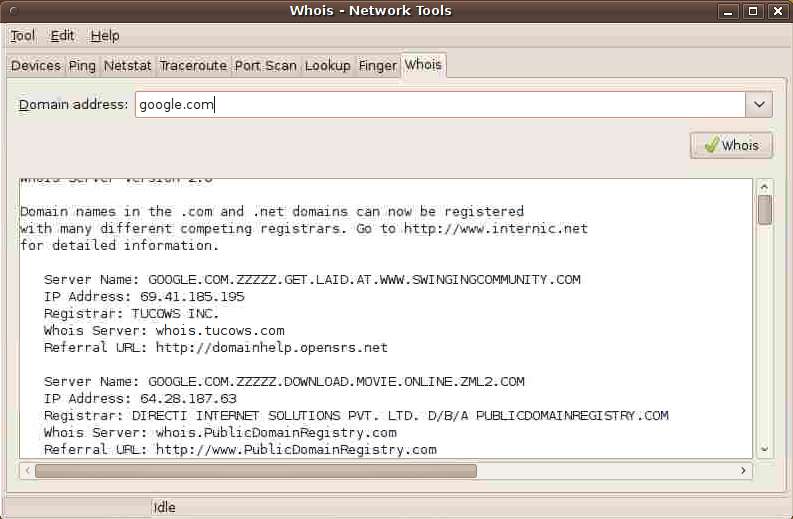Click the vertical scrollbar up arrow

pos(764,187)
